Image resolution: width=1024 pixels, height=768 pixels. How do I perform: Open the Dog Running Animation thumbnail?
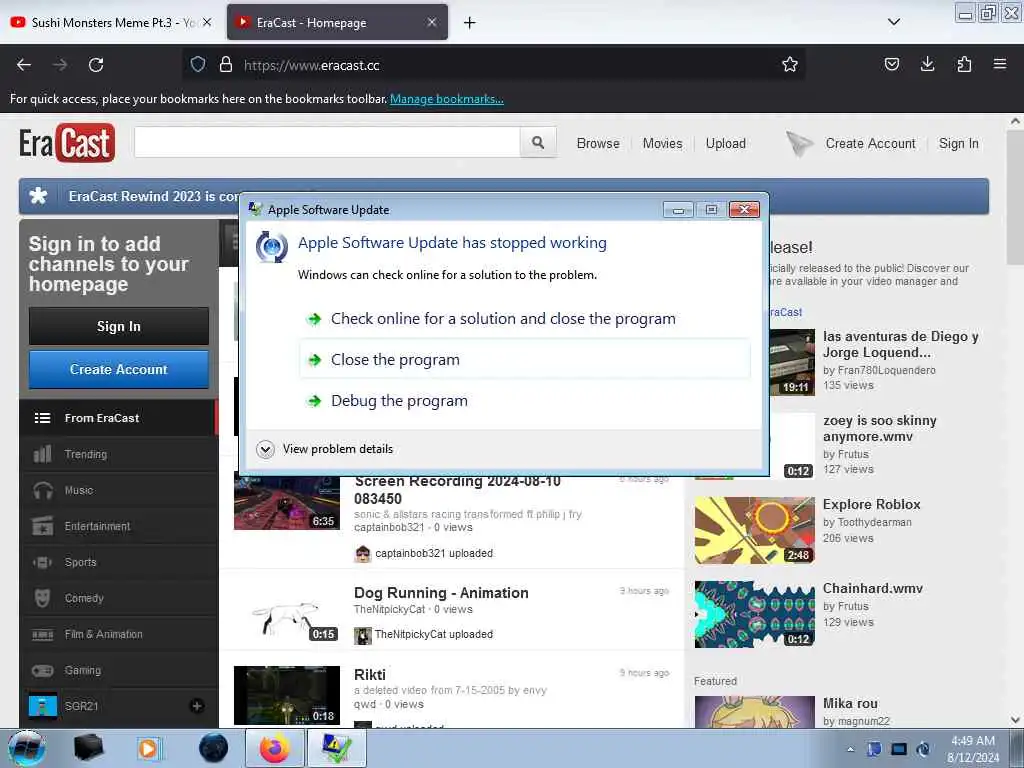[287, 616]
